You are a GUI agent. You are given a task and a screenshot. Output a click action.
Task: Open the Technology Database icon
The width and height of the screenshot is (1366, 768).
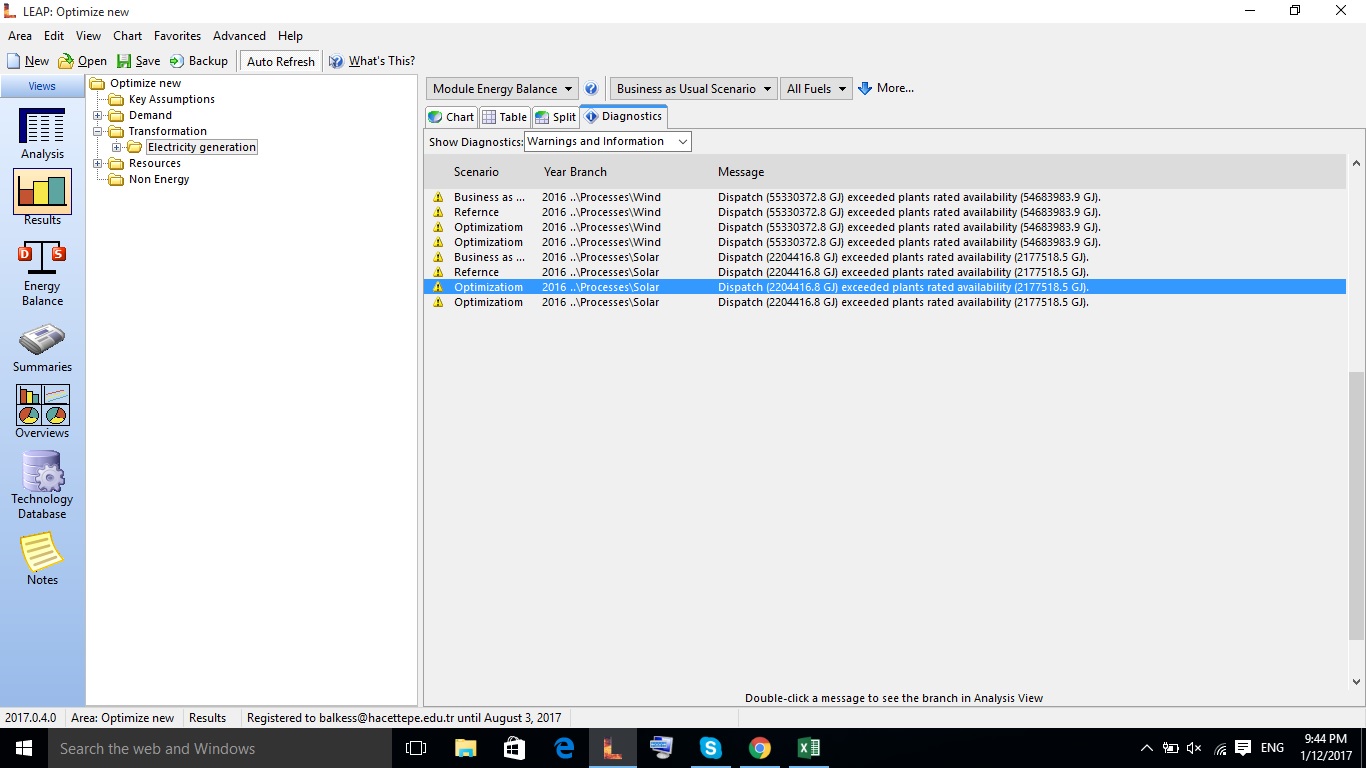(x=42, y=485)
